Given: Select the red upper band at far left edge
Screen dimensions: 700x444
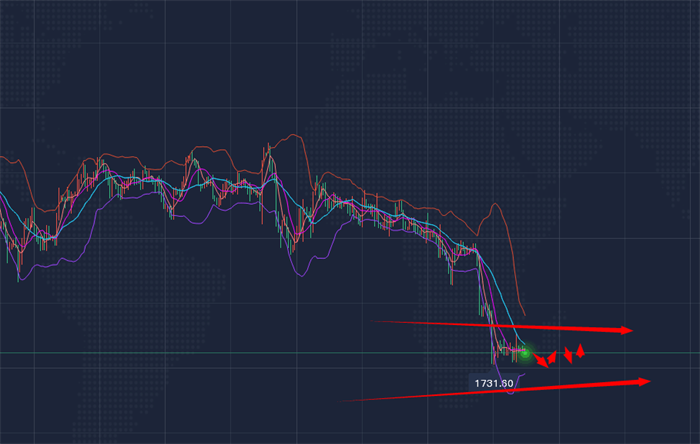Looking at the screenshot, I should click(5, 157).
